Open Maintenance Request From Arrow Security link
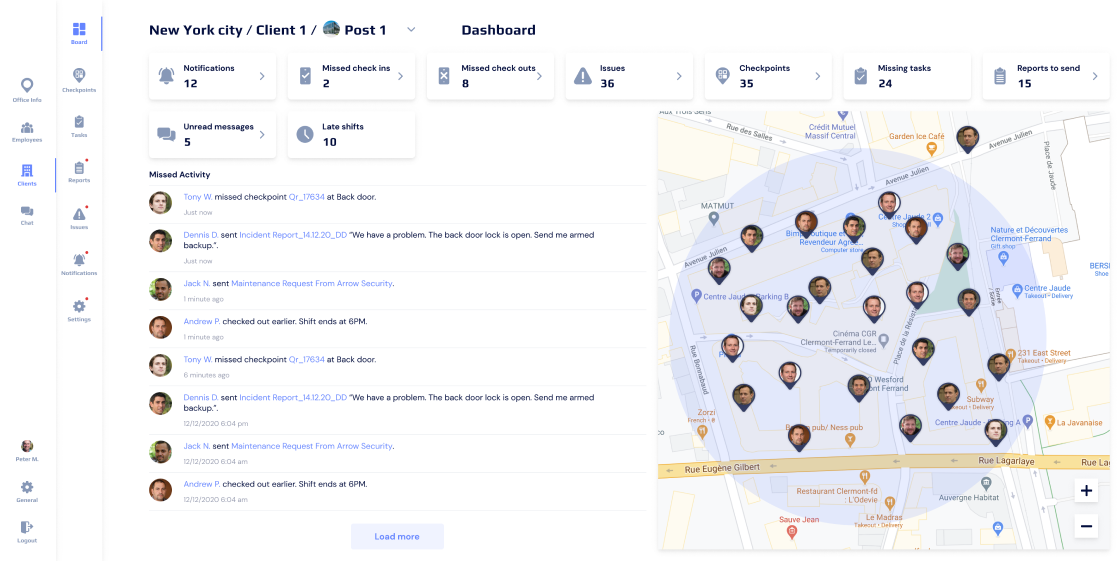Image resolution: width=1120 pixels, height=561 pixels. coord(312,284)
